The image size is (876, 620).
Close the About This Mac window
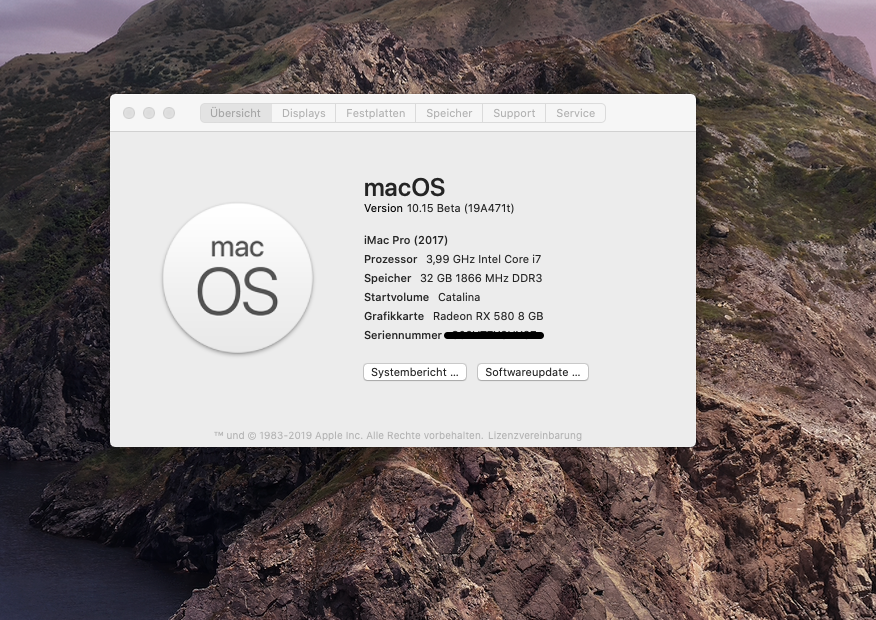pos(129,113)
